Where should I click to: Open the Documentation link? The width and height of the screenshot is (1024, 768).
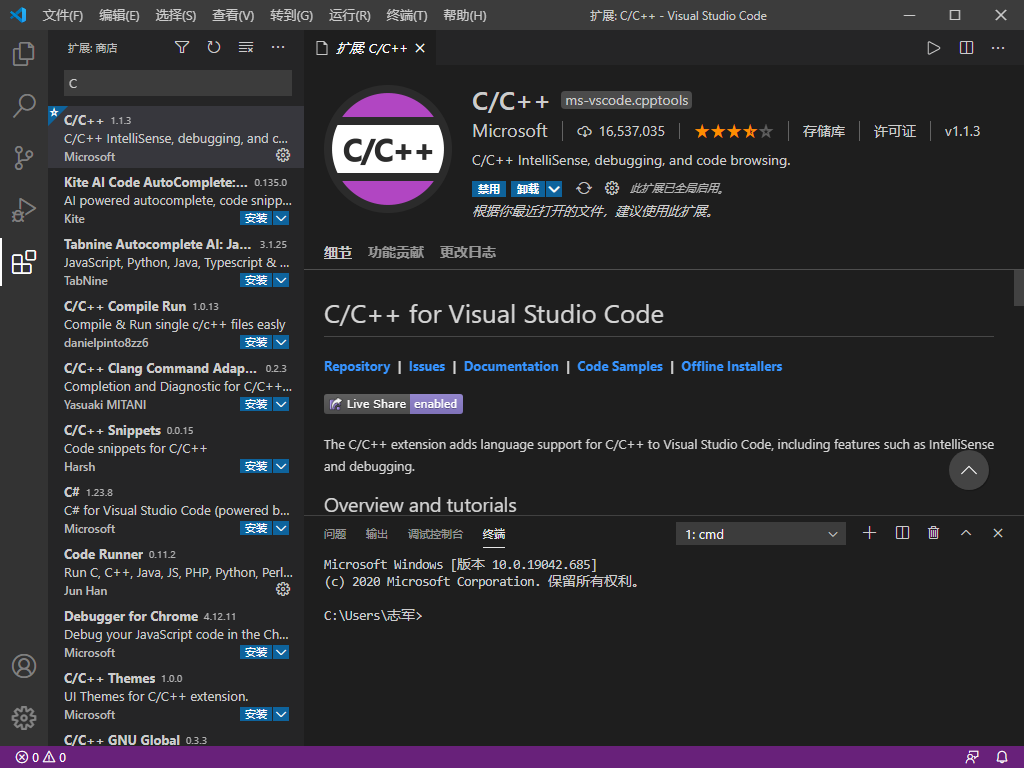coord(511,366)
